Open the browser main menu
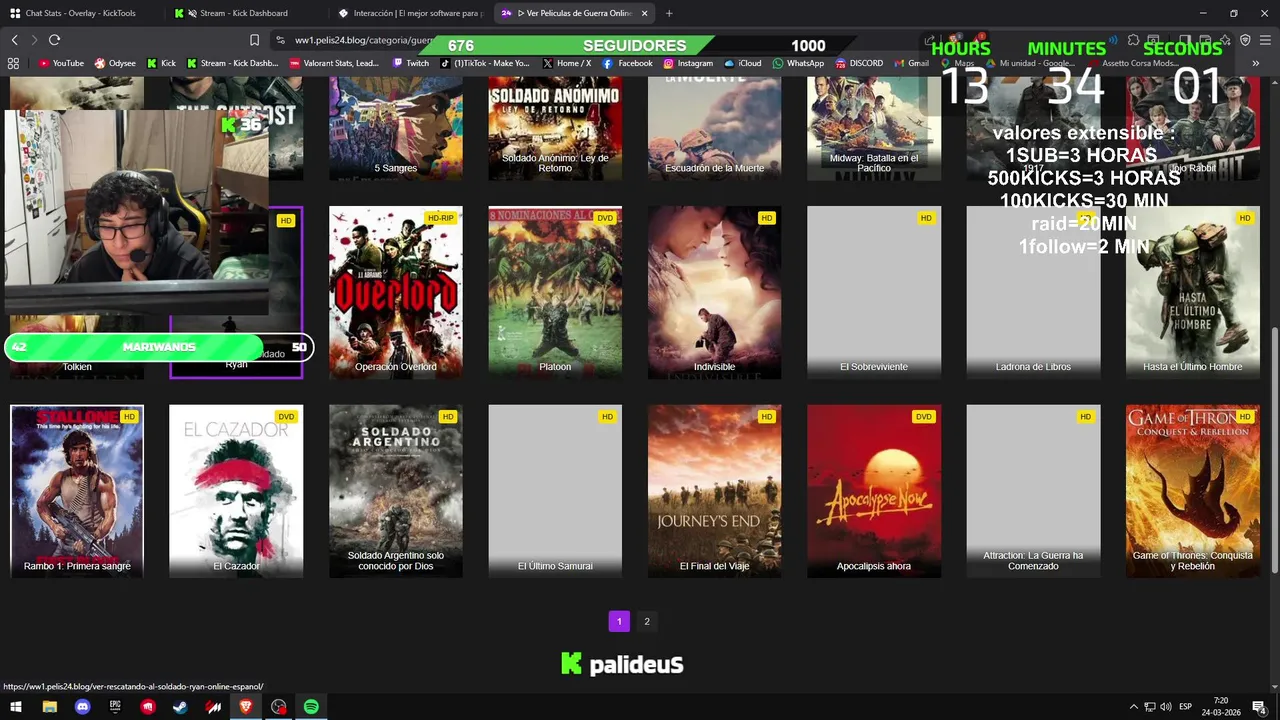The image size is (1280, 720). point(1264,40)
